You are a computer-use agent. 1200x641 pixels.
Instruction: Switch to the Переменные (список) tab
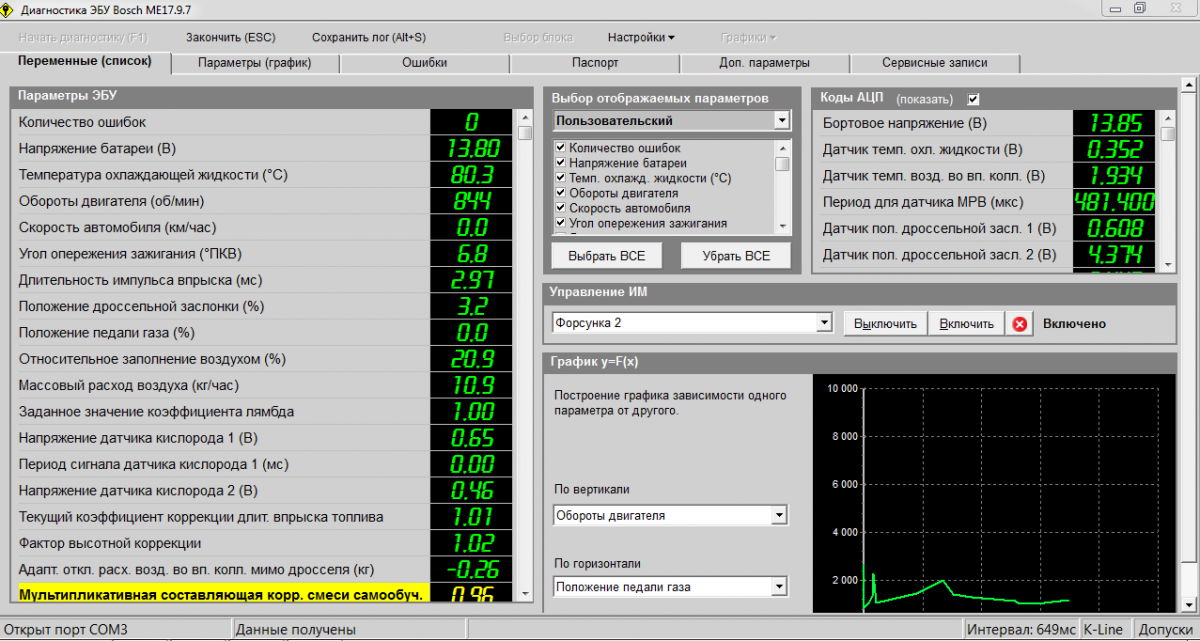pos(85,62)
